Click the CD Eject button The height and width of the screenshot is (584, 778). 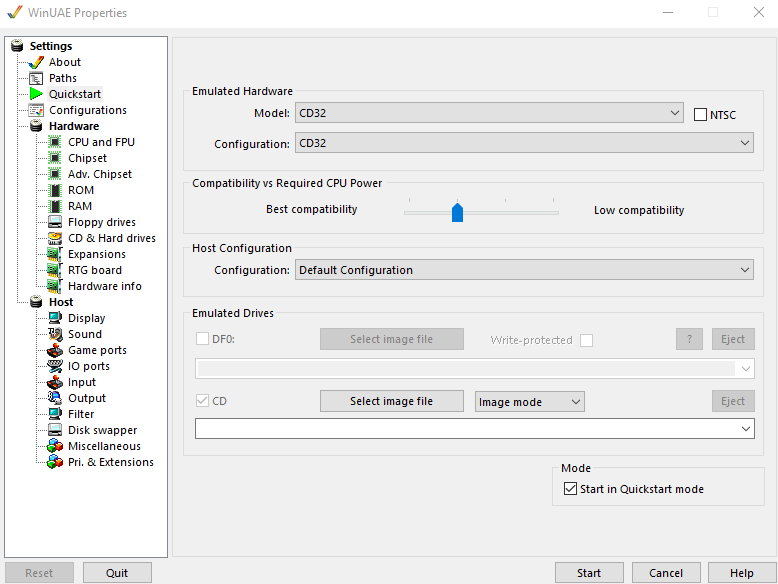(733, 401)
